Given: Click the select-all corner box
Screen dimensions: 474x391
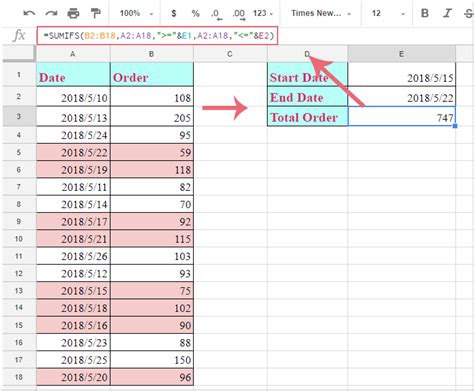Looking at the screenshot, I should [19, 54].
